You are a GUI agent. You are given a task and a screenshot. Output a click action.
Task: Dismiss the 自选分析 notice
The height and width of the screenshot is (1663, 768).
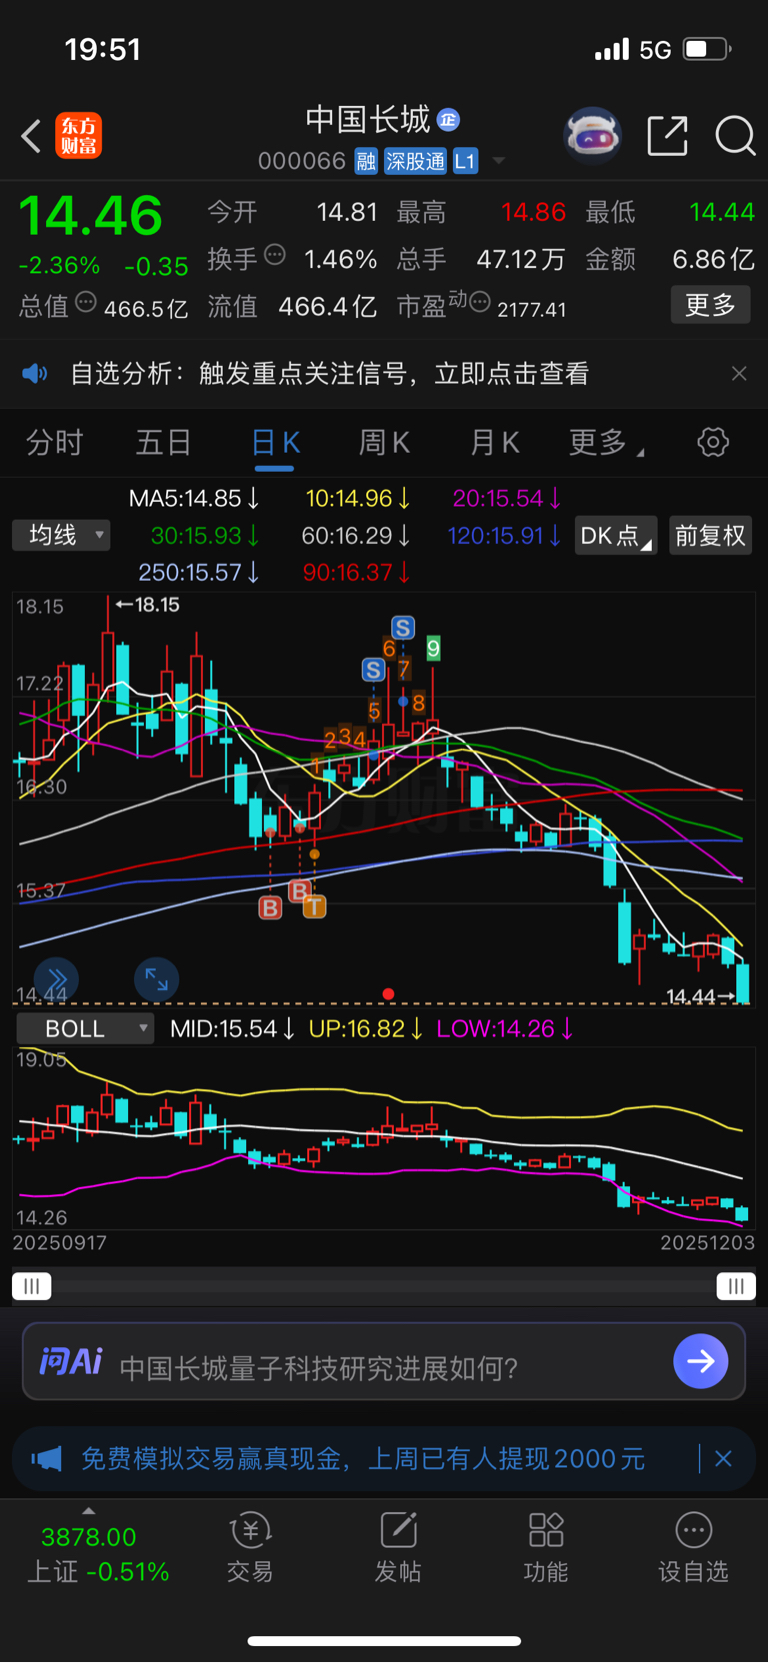(x=739, y=373)
